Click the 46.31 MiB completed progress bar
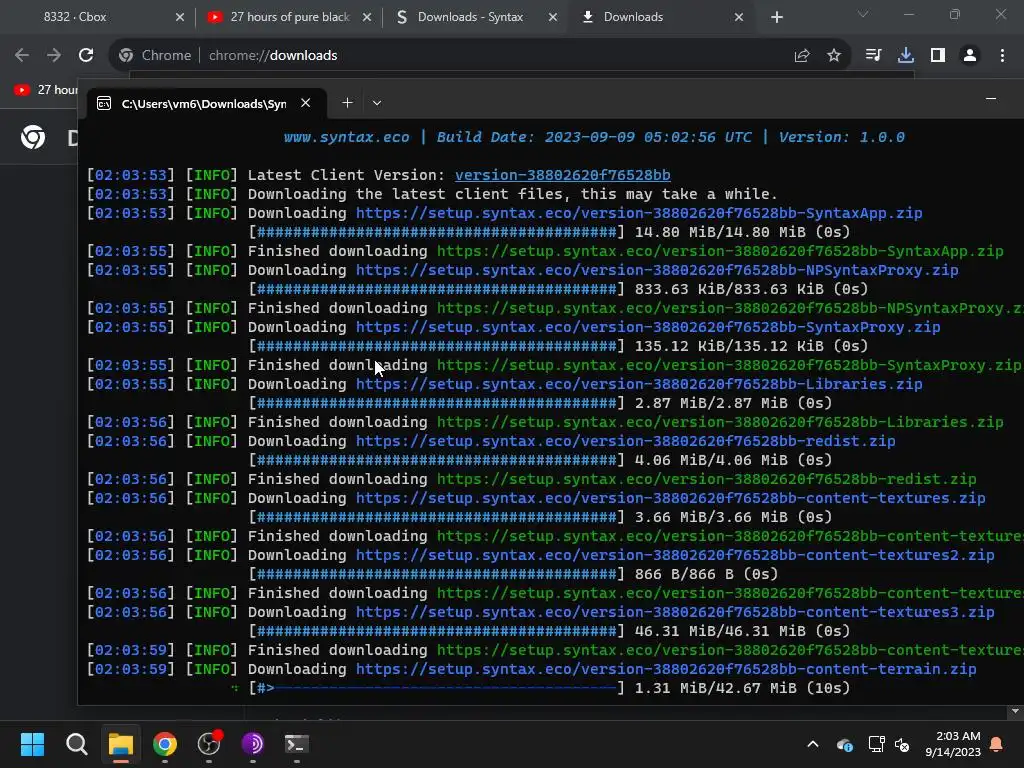This screenshot has width=1024, height=768. (436, 631)
